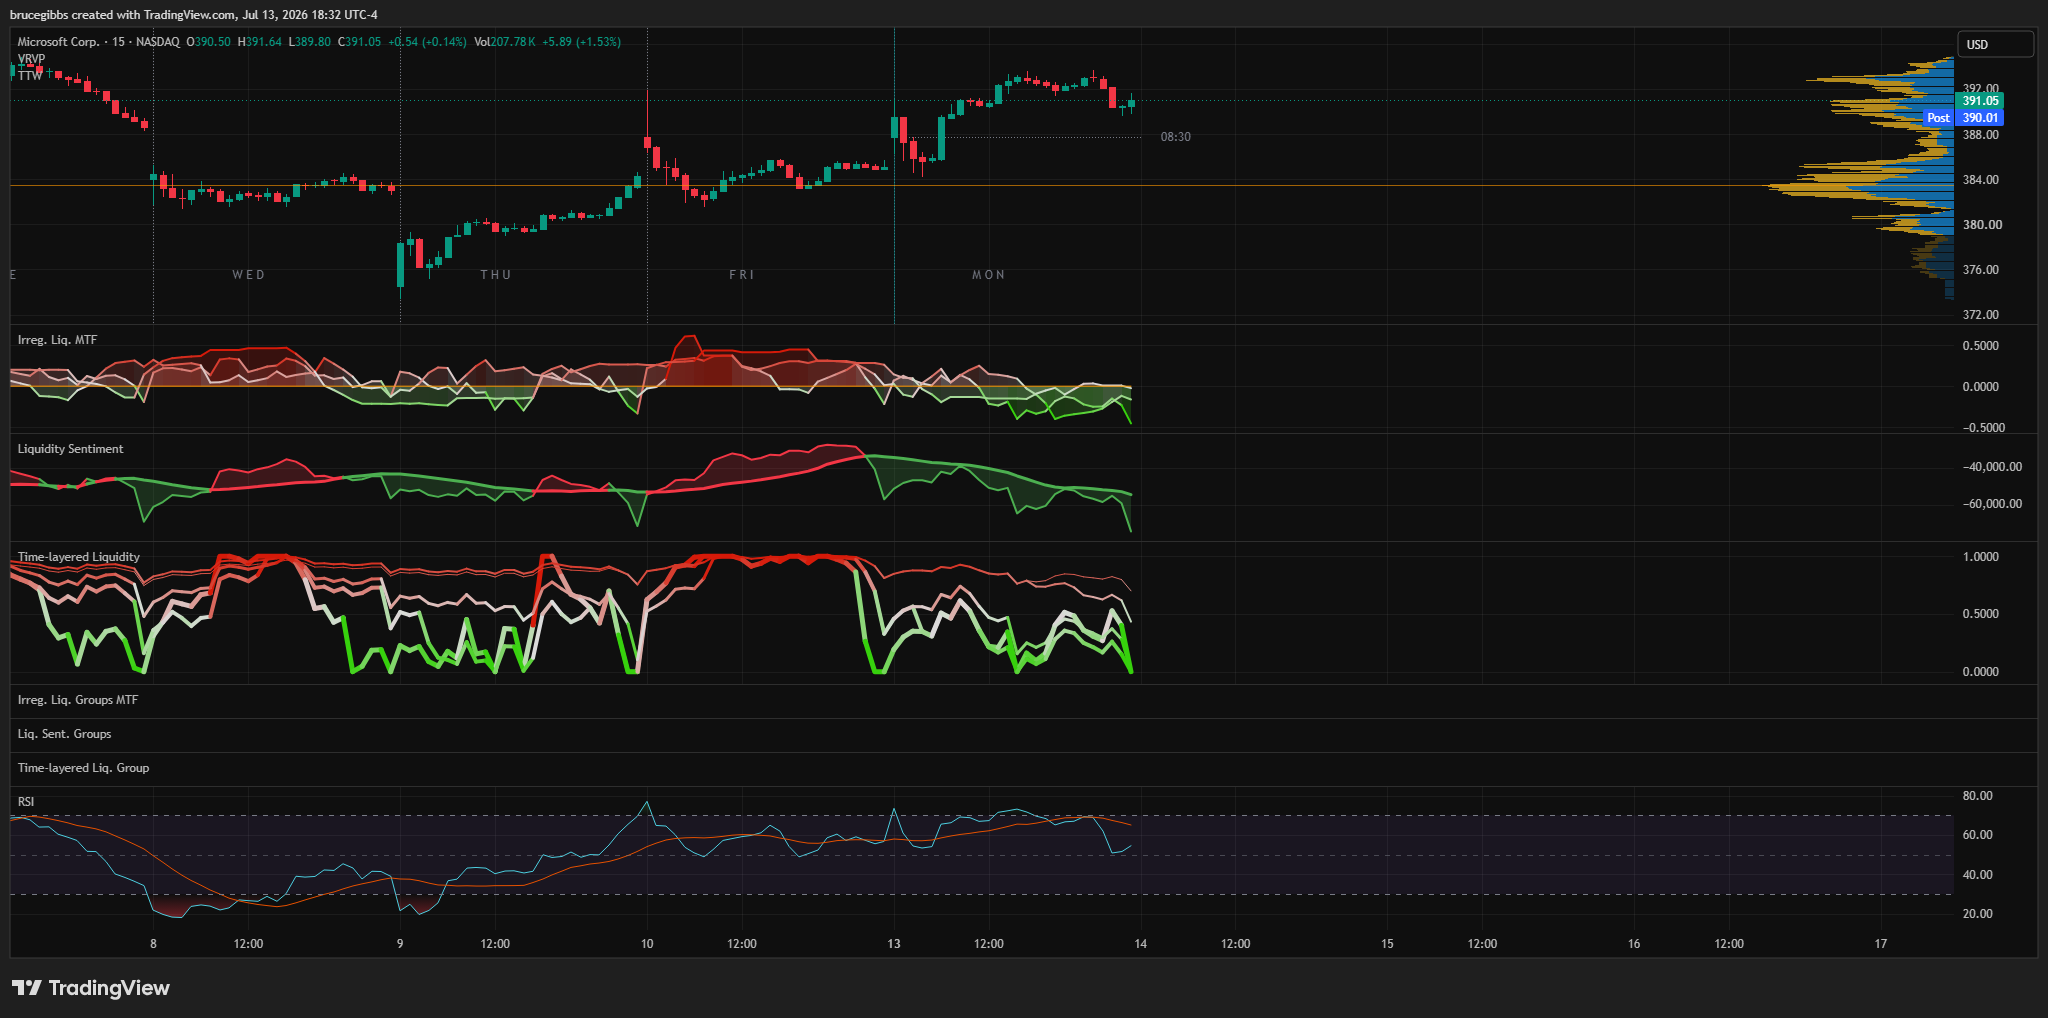This screenshot has width=2048, height=1018.
Task: Click the −60,000.00 scale value
Action: (x=1992, y=504)
